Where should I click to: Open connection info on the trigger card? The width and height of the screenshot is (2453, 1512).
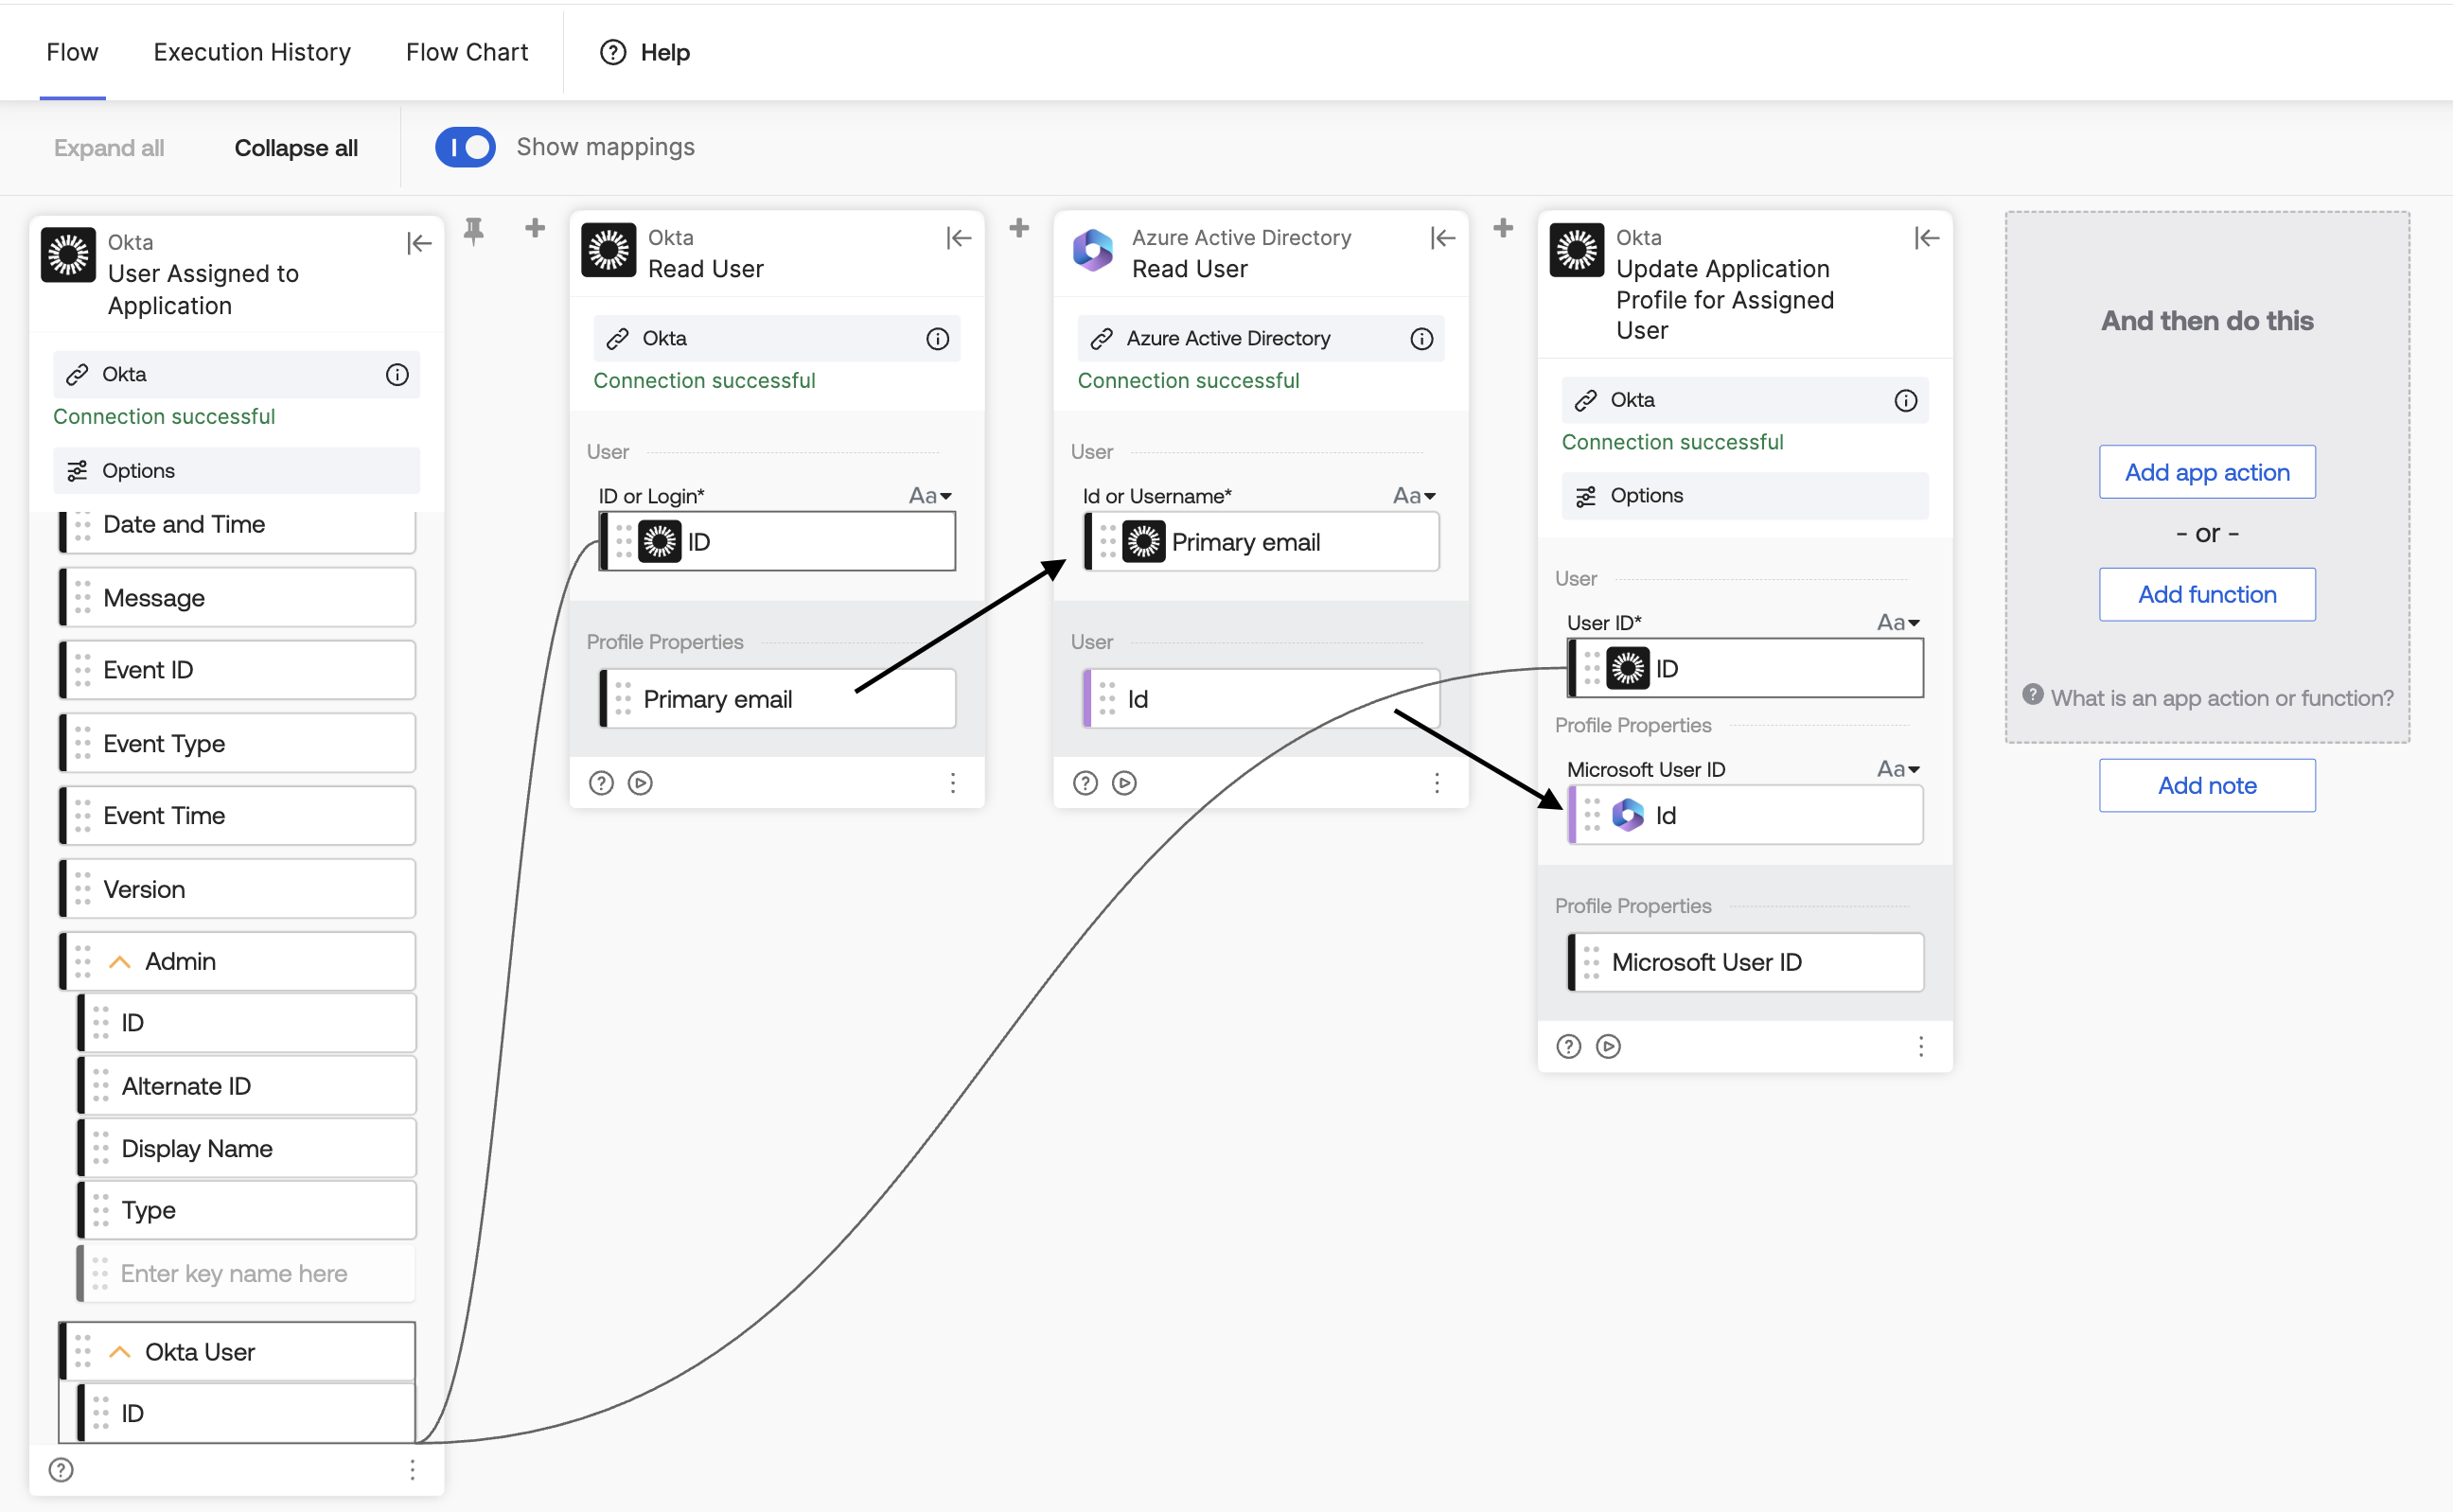397,374
